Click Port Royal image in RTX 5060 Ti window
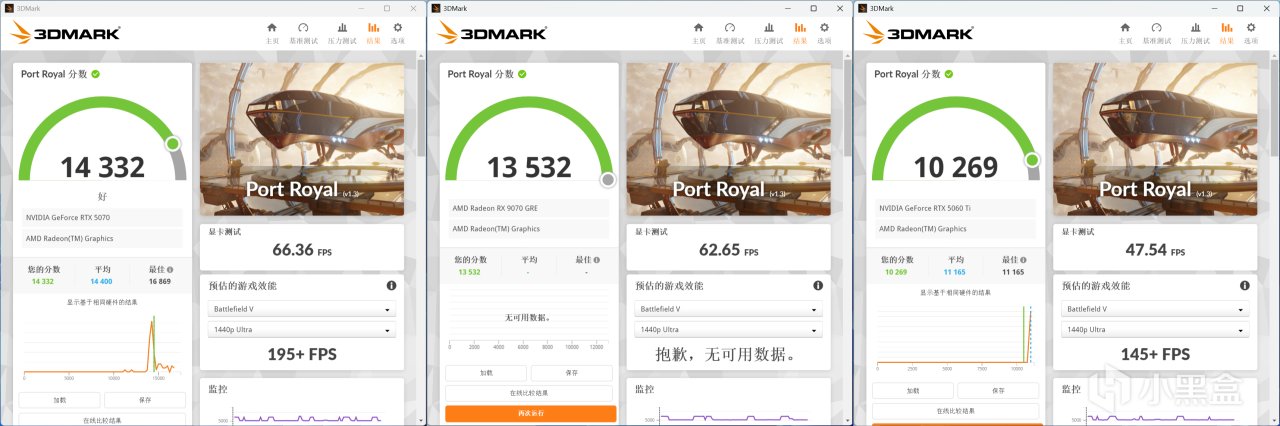The width and height of the screenshot is (1280, 426). [1155, 140]
